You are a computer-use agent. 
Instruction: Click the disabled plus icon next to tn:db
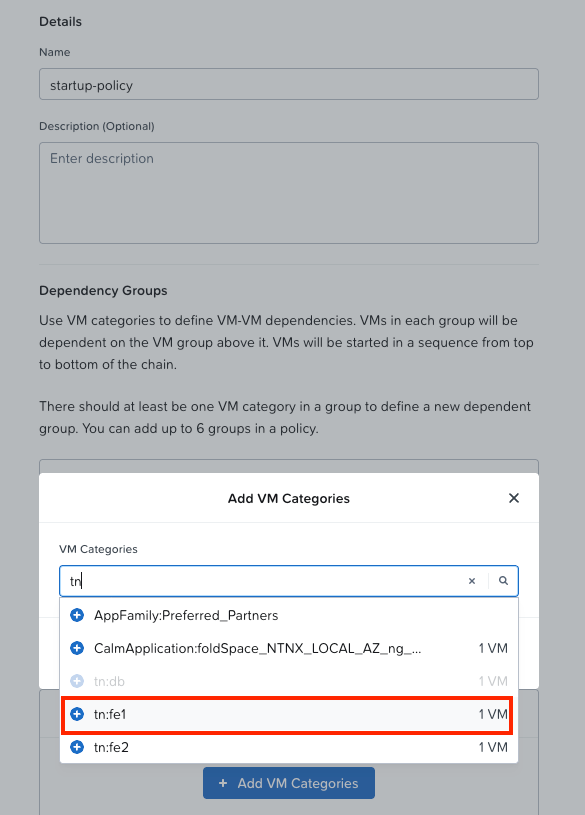(77, 681)
